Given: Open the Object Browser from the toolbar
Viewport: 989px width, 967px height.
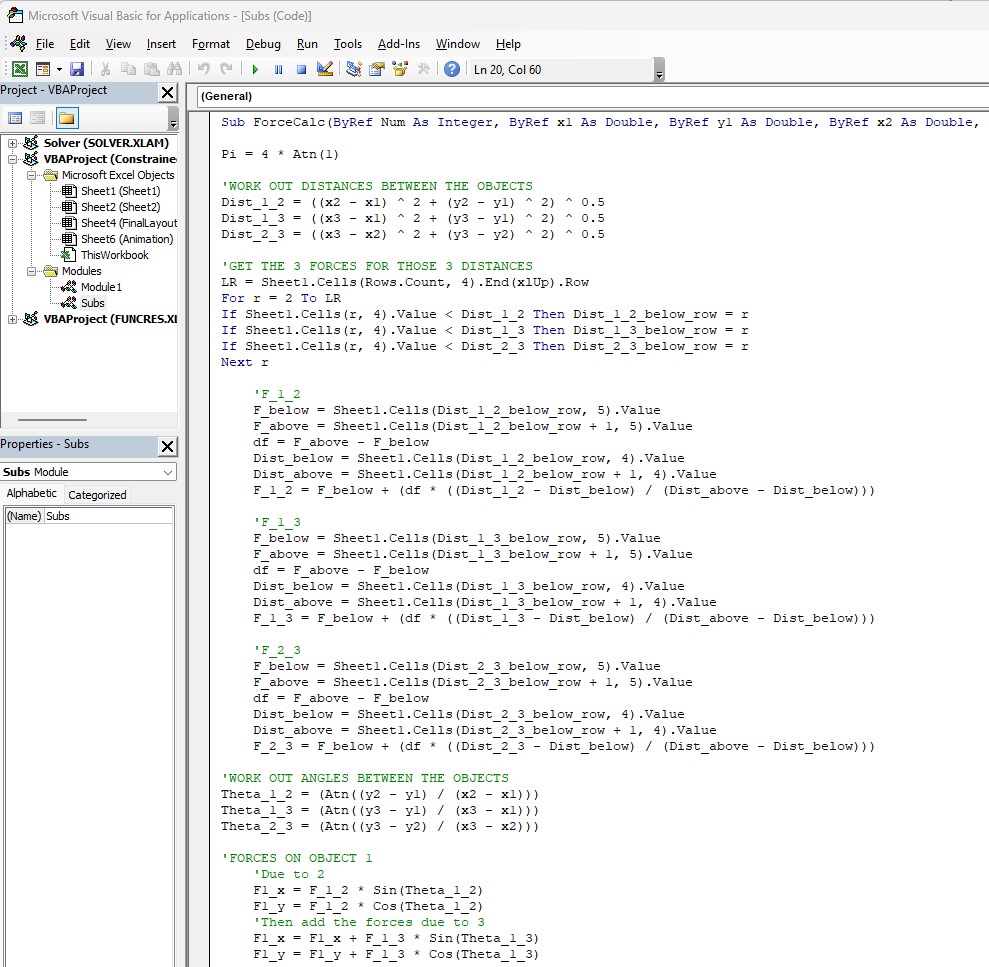Looking at the screenshot, I should click(400, 69).
